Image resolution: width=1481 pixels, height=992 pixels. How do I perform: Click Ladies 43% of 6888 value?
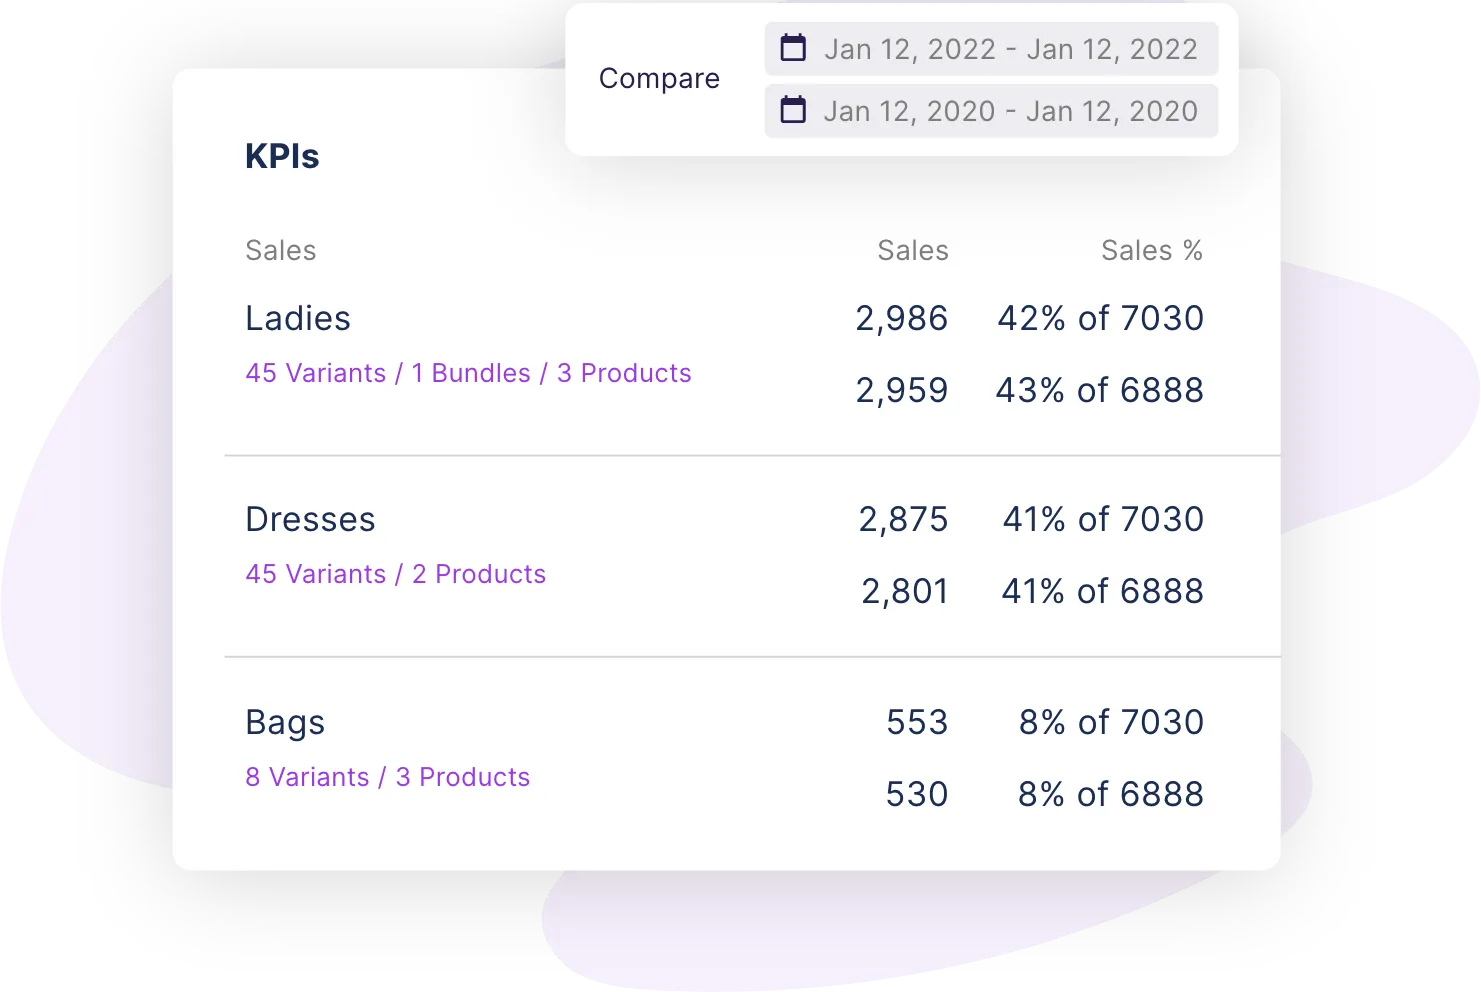[x=1099, y=390]
